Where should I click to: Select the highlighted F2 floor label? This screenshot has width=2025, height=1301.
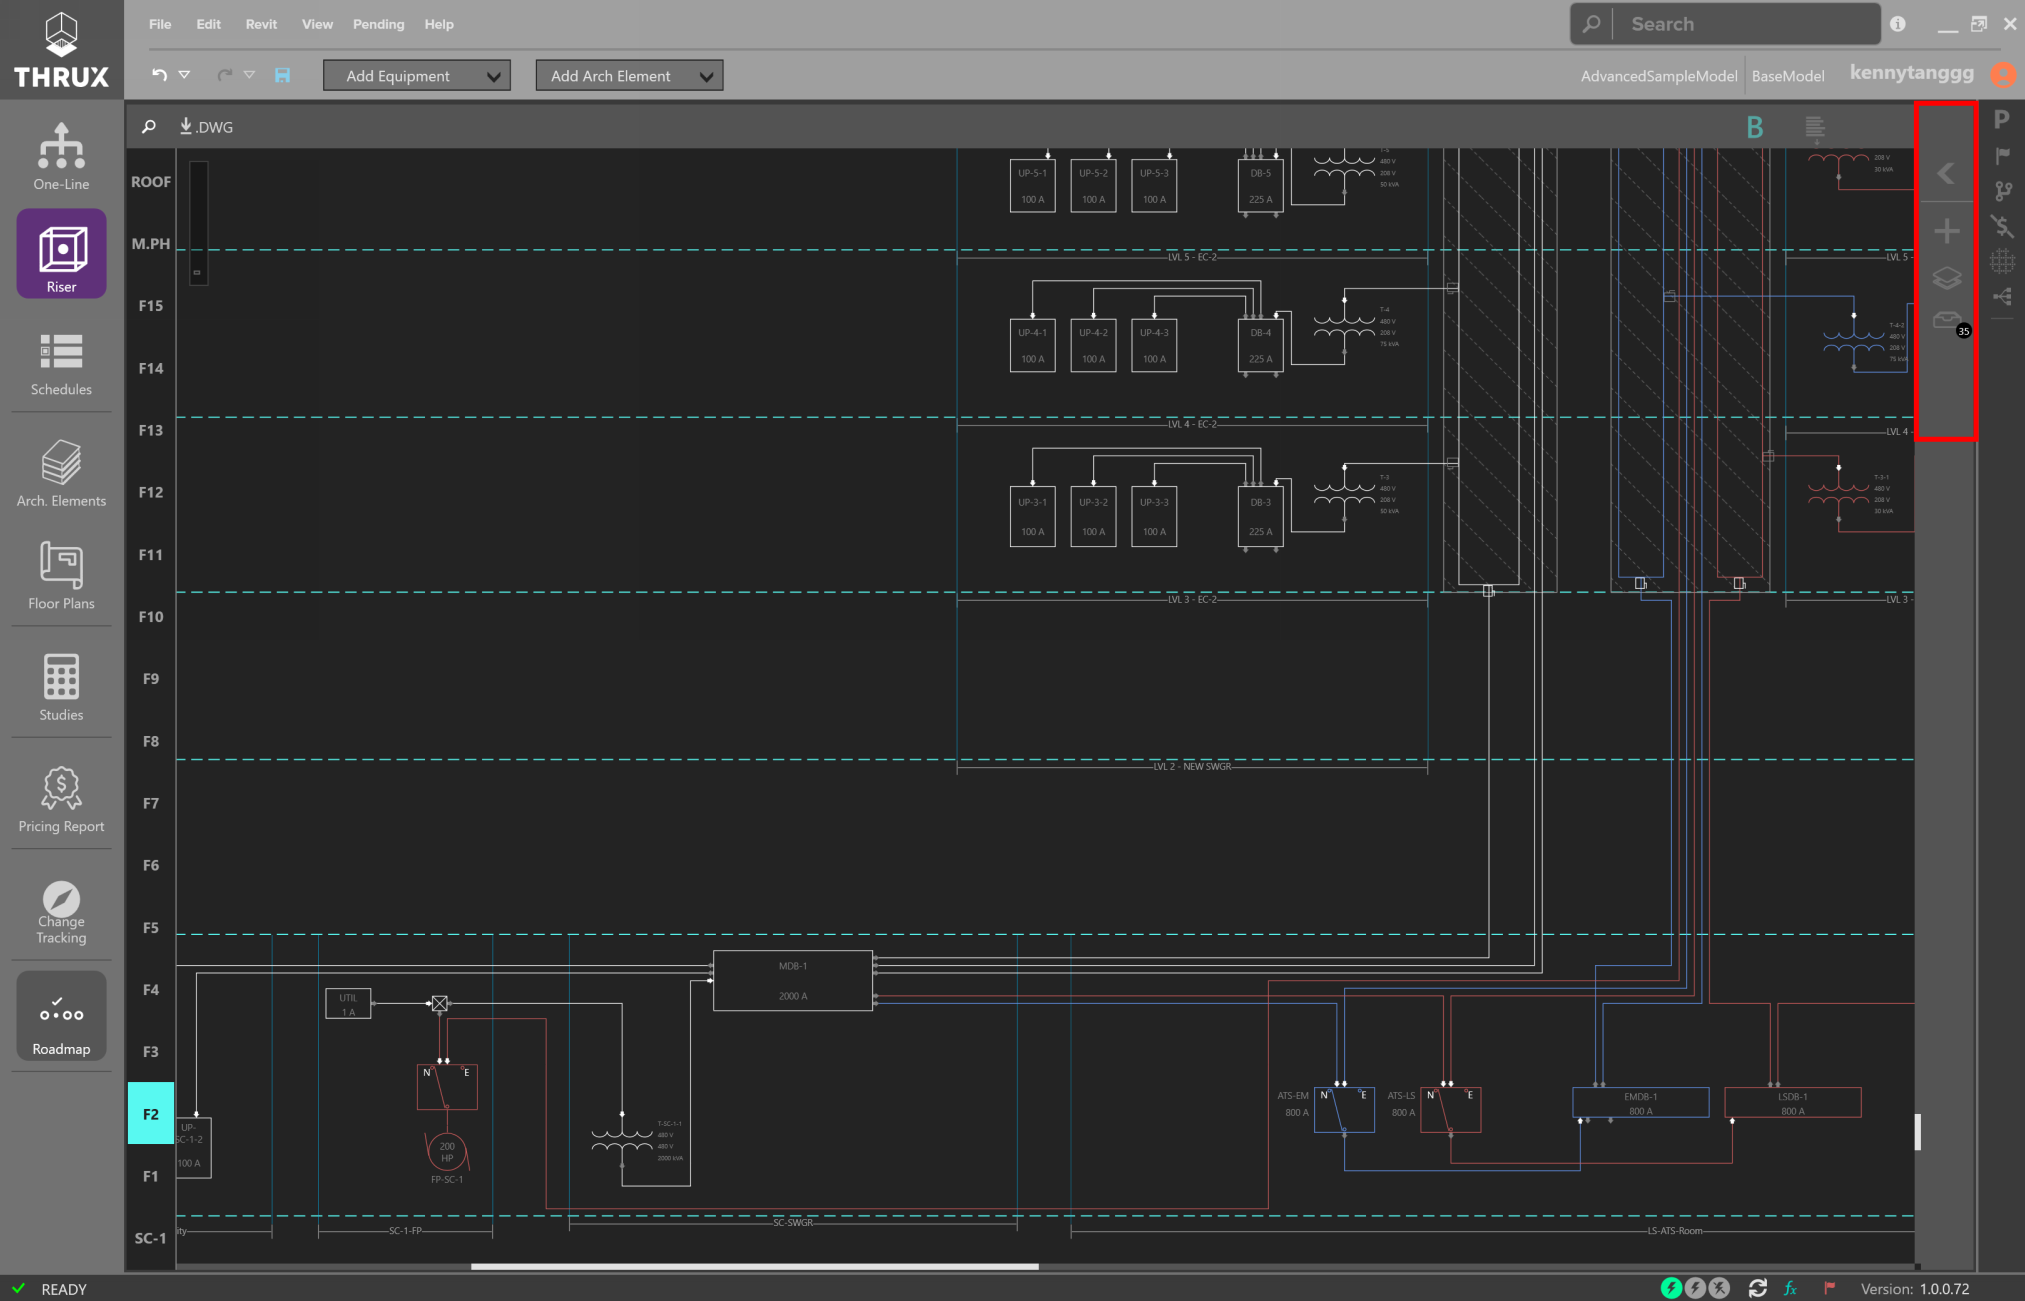click(x=150, y=1113)
